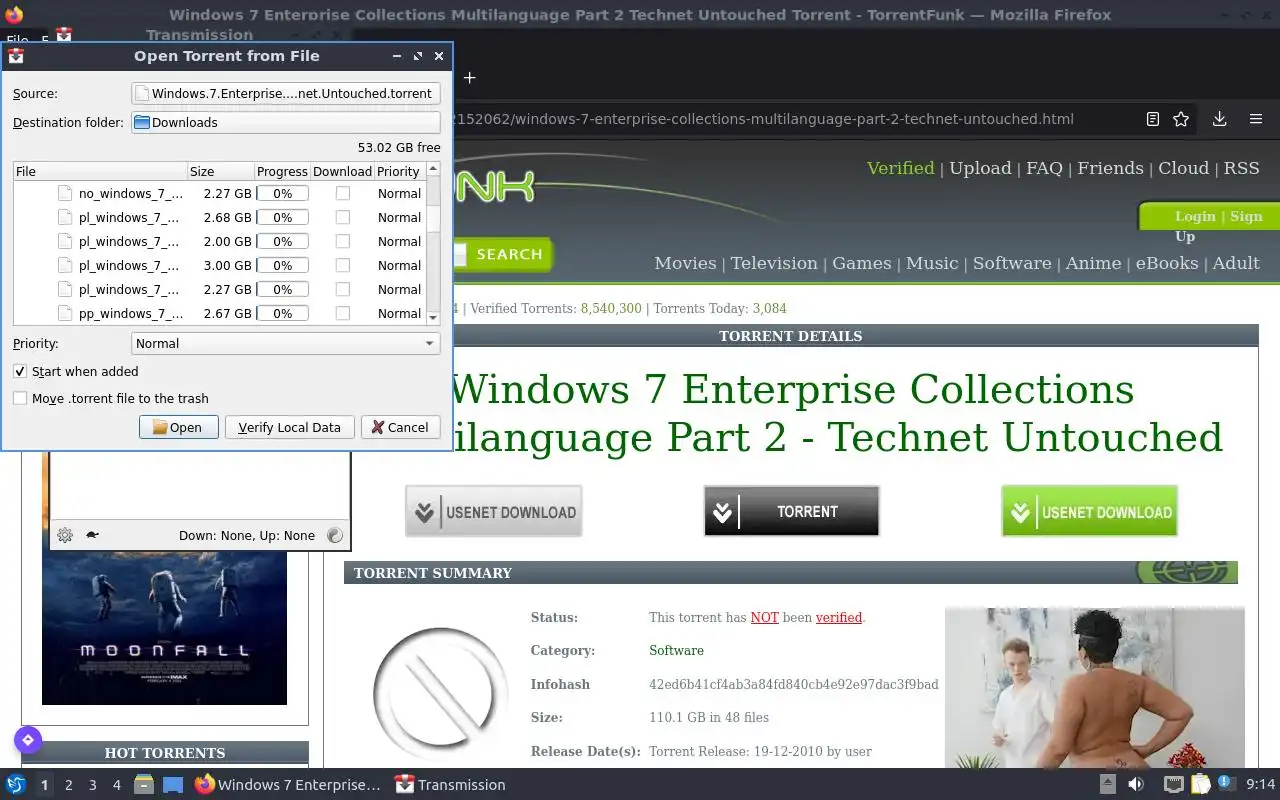Toggle Download checkbox for no_windows_7 file
The image size is (1280, 800).
click(x=343, y=193)
